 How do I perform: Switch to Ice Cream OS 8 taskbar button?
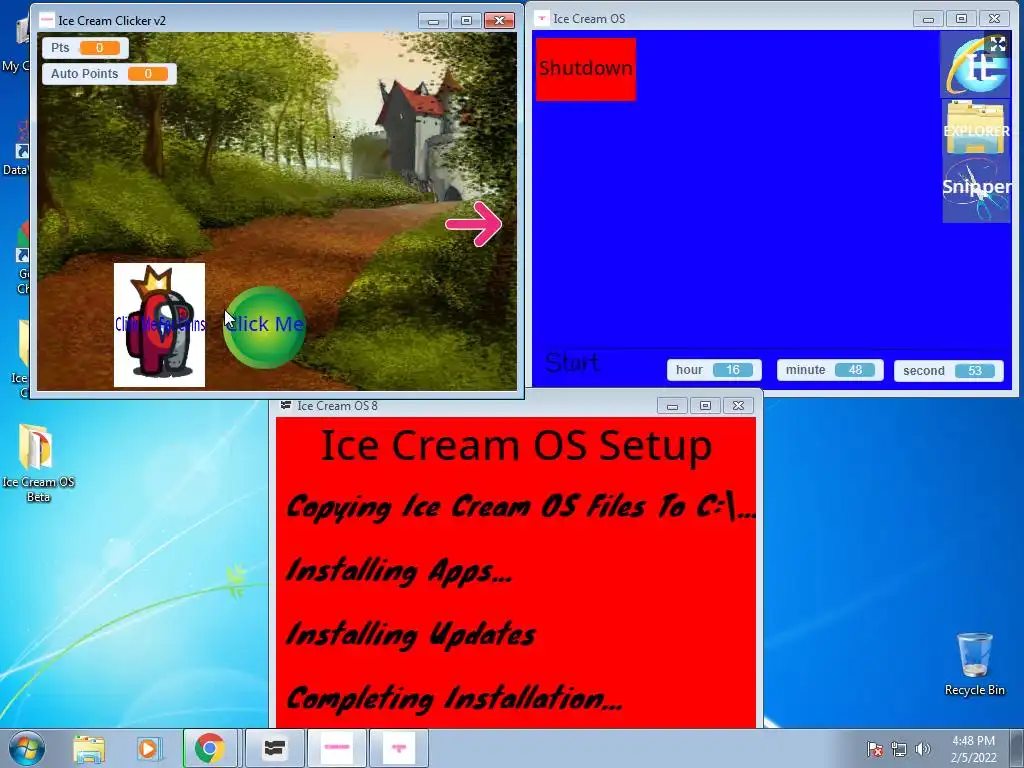(274, 748)
